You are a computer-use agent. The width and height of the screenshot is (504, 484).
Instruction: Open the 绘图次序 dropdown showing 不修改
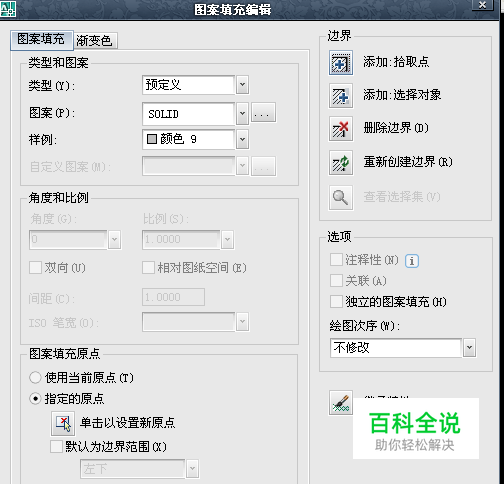[x=469, y=348]
